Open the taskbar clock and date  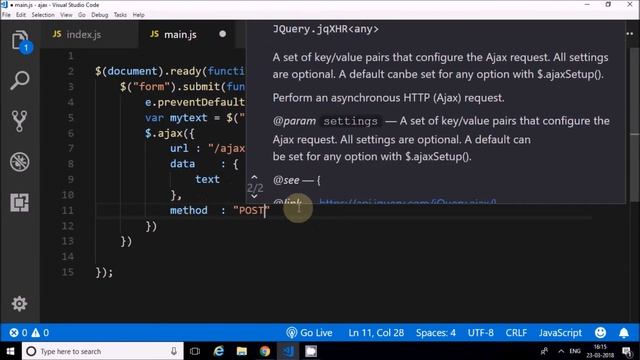600,351
